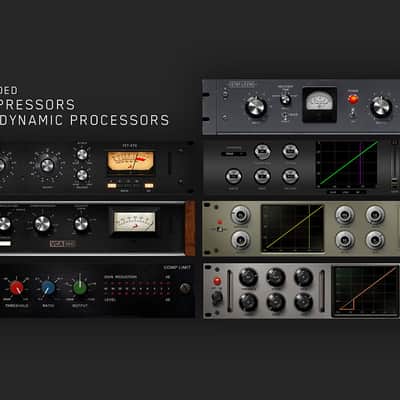Click the beige compressor's first knob right of graph, top row

(x=345, y=215)
